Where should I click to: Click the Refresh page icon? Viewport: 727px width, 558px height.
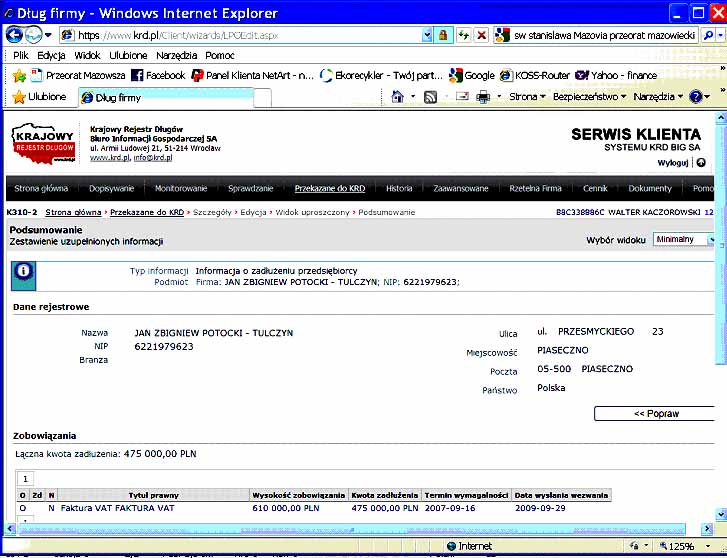463,35
